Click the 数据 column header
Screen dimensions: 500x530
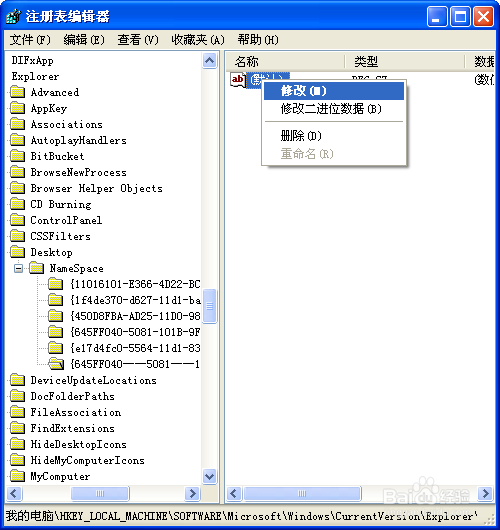[x=480, y=62]
